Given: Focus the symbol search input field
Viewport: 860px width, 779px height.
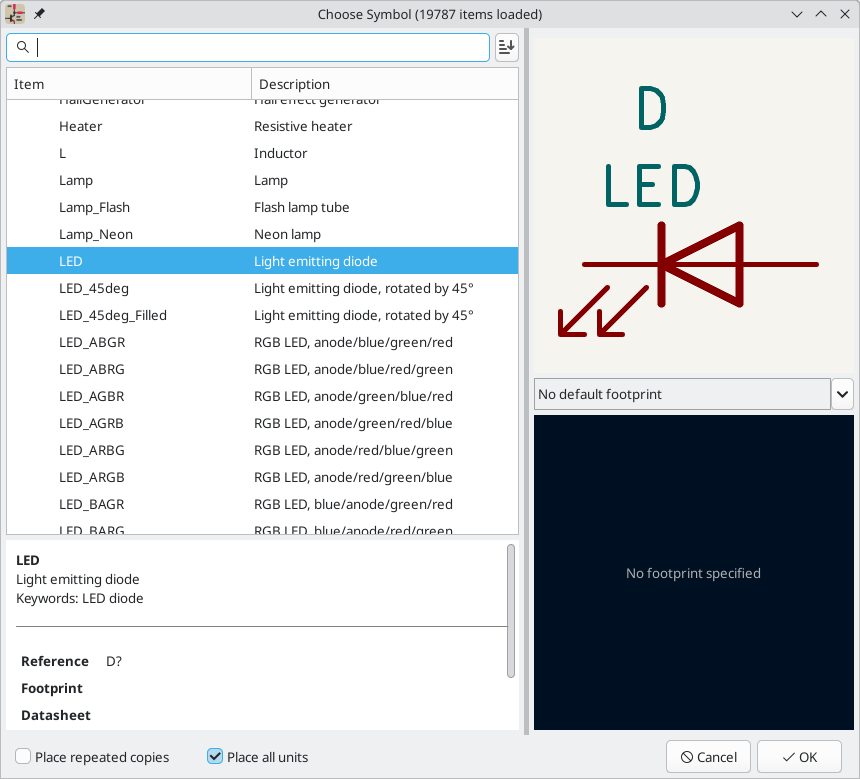Looking at the screenshot, I should point(260,47).
